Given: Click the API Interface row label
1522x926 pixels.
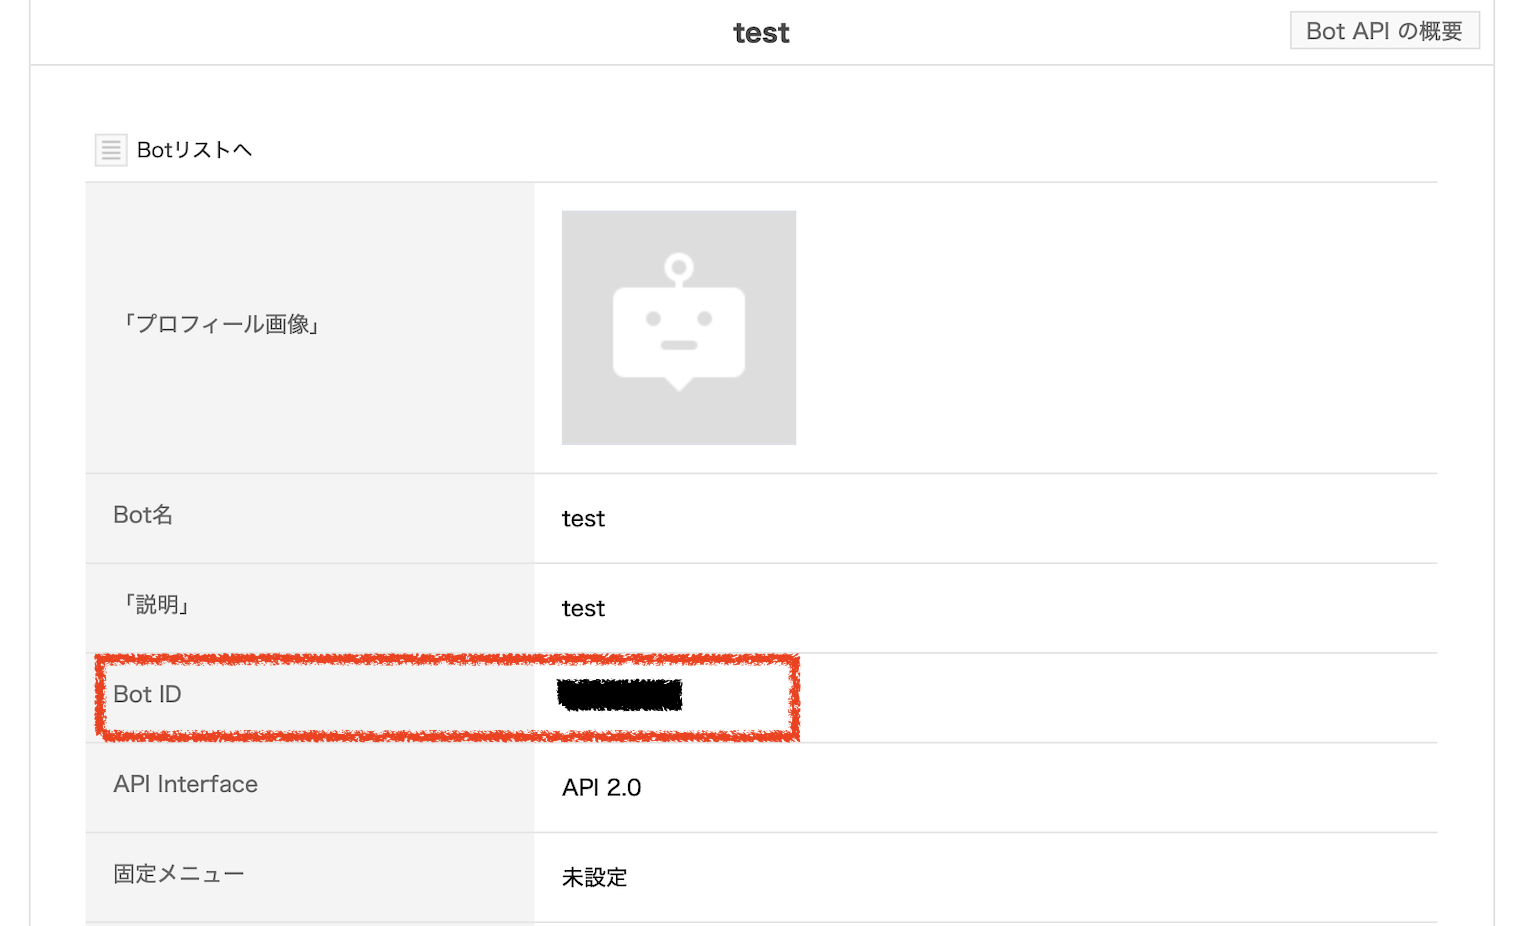Looking at the screenshot, I should (x=185, y=784).
